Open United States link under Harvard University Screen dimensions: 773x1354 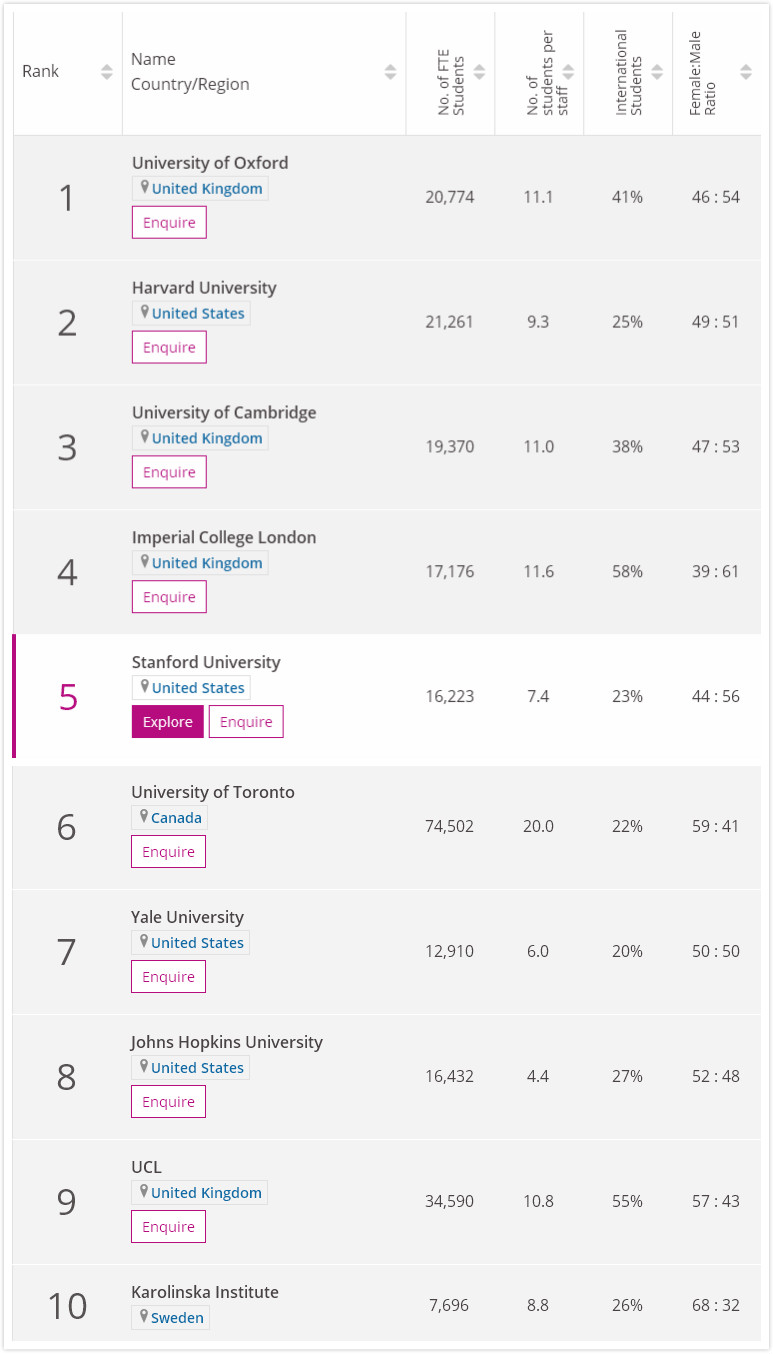198,314
